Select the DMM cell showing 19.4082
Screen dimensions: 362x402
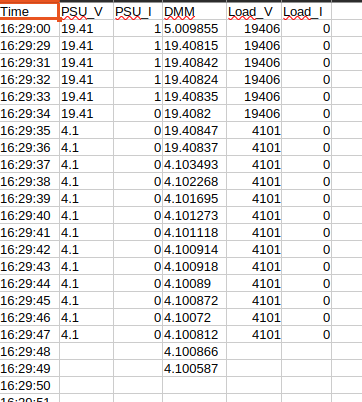point(195,114)
